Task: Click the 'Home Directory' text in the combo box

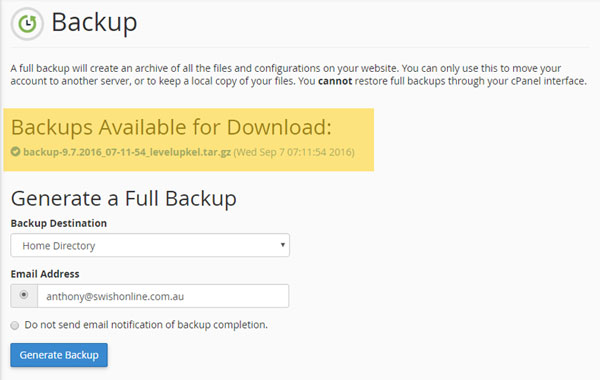Action: [59, 246]
